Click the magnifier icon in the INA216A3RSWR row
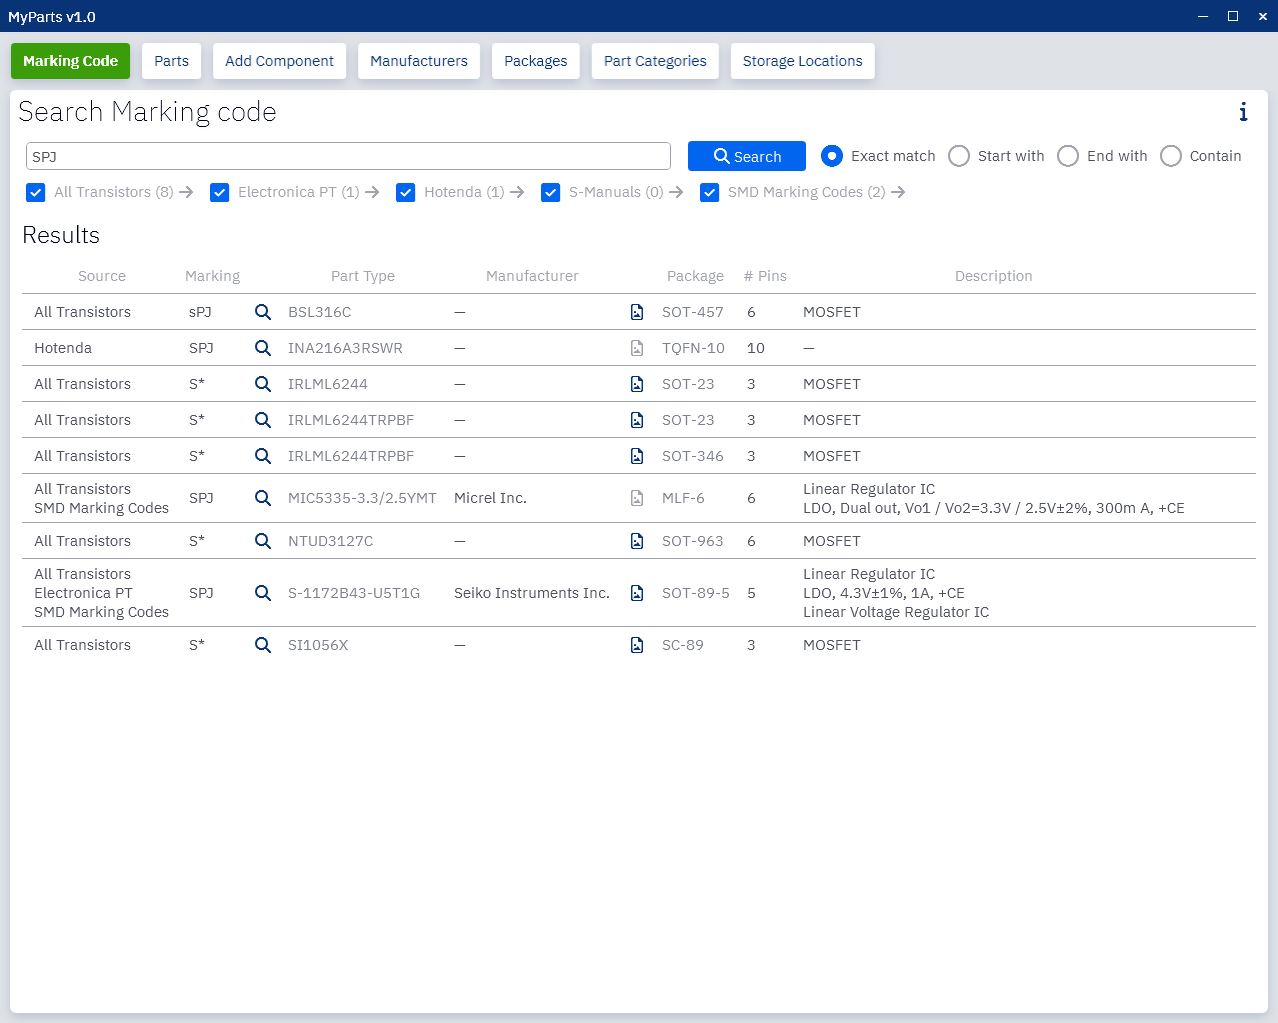 tap(263, 348)
